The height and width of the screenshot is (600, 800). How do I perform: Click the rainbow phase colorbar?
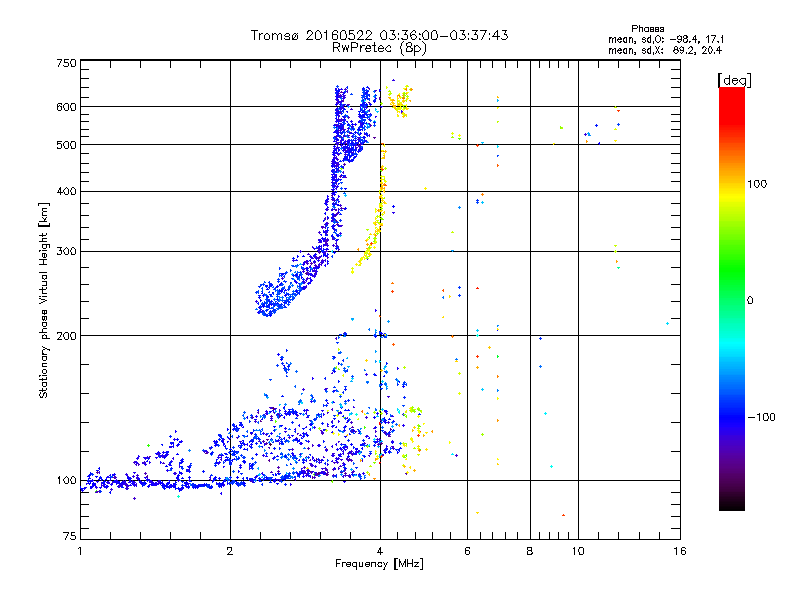[732, 299]
